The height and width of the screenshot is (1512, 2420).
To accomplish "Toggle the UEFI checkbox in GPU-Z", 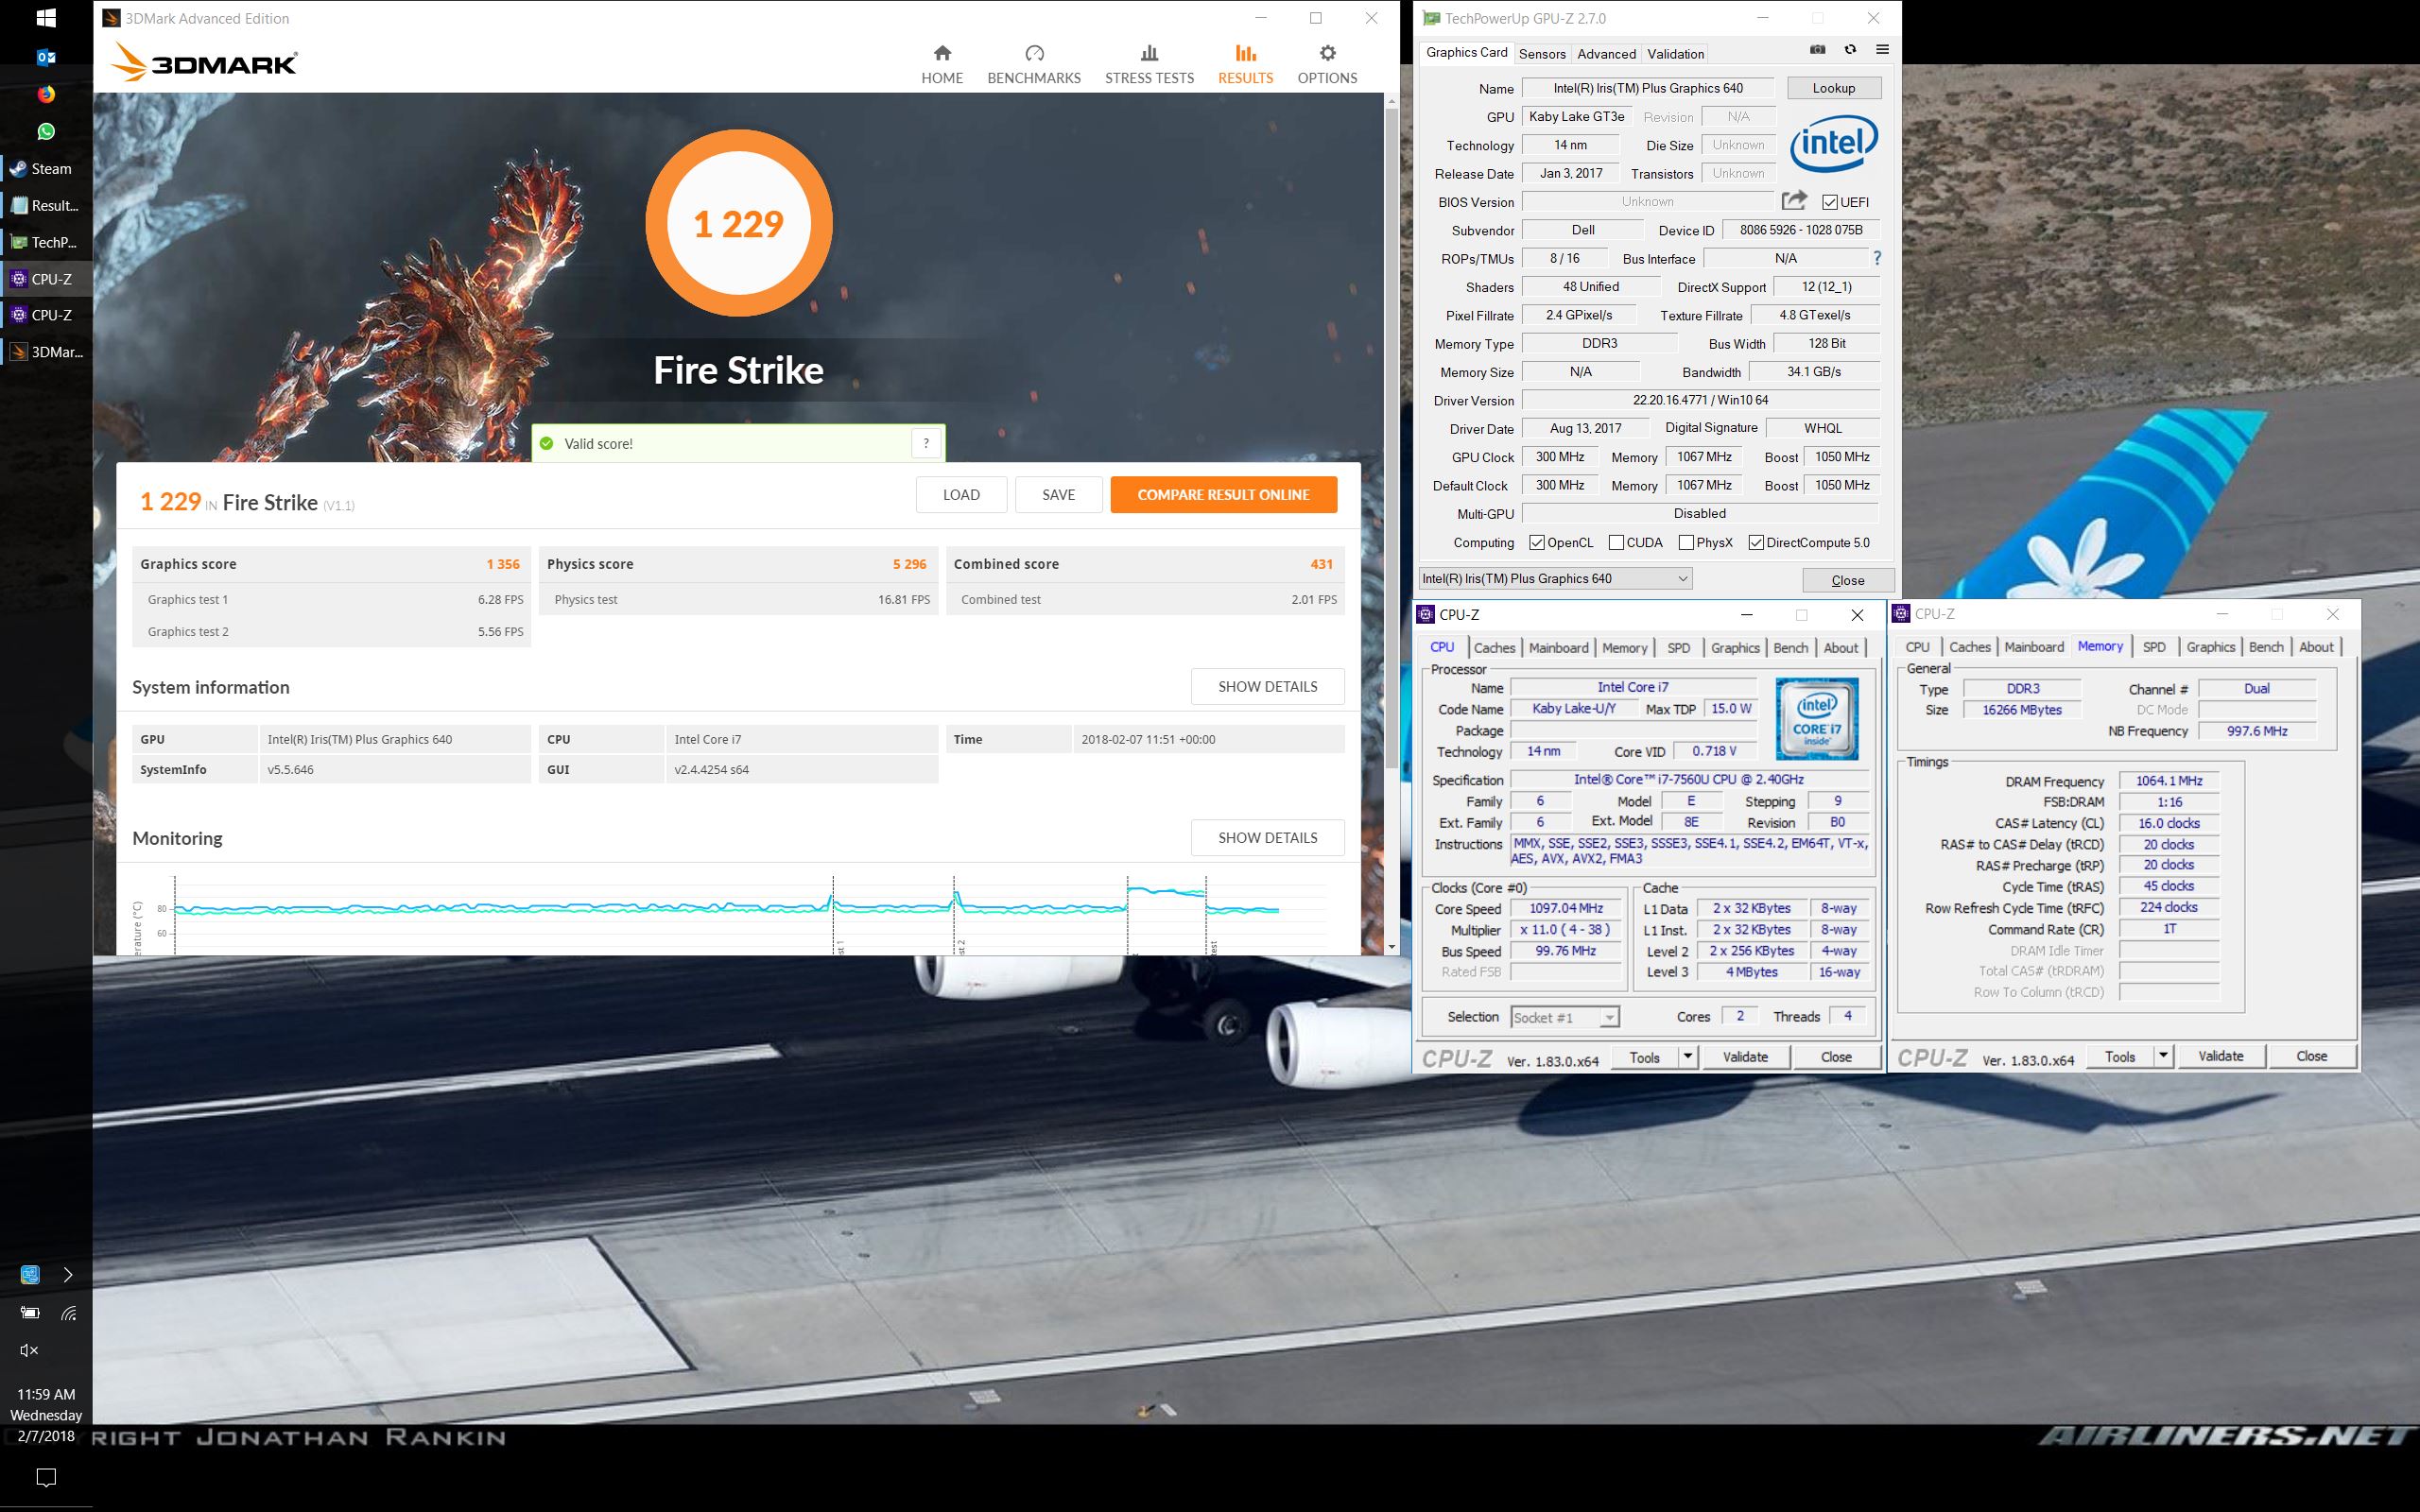I will [1829, 202].
